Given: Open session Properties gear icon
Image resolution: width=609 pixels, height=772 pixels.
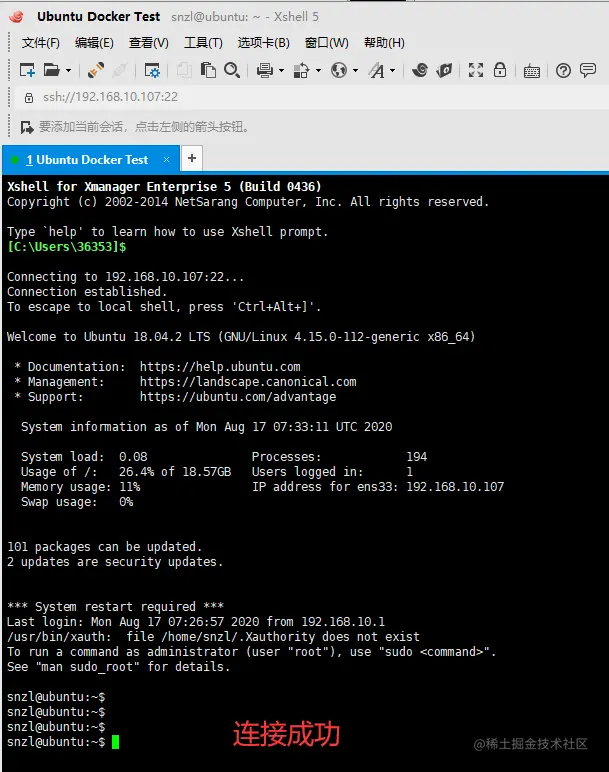Looking at the screenshot, I should [x=152, y=70].
